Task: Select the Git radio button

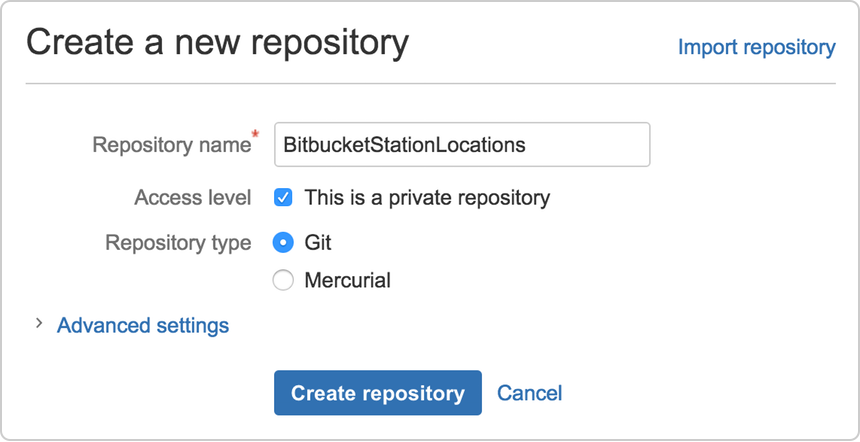Action: 283,243
